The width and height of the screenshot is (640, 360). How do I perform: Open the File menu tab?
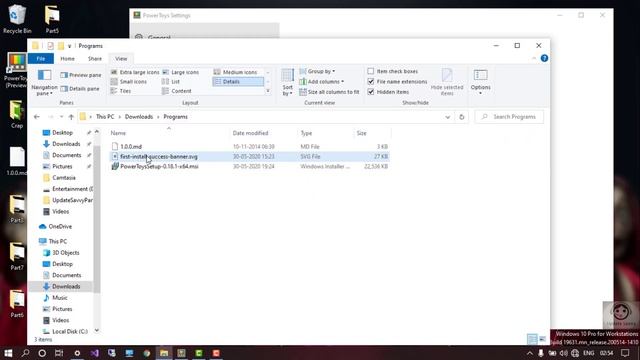tap(41, 59)
